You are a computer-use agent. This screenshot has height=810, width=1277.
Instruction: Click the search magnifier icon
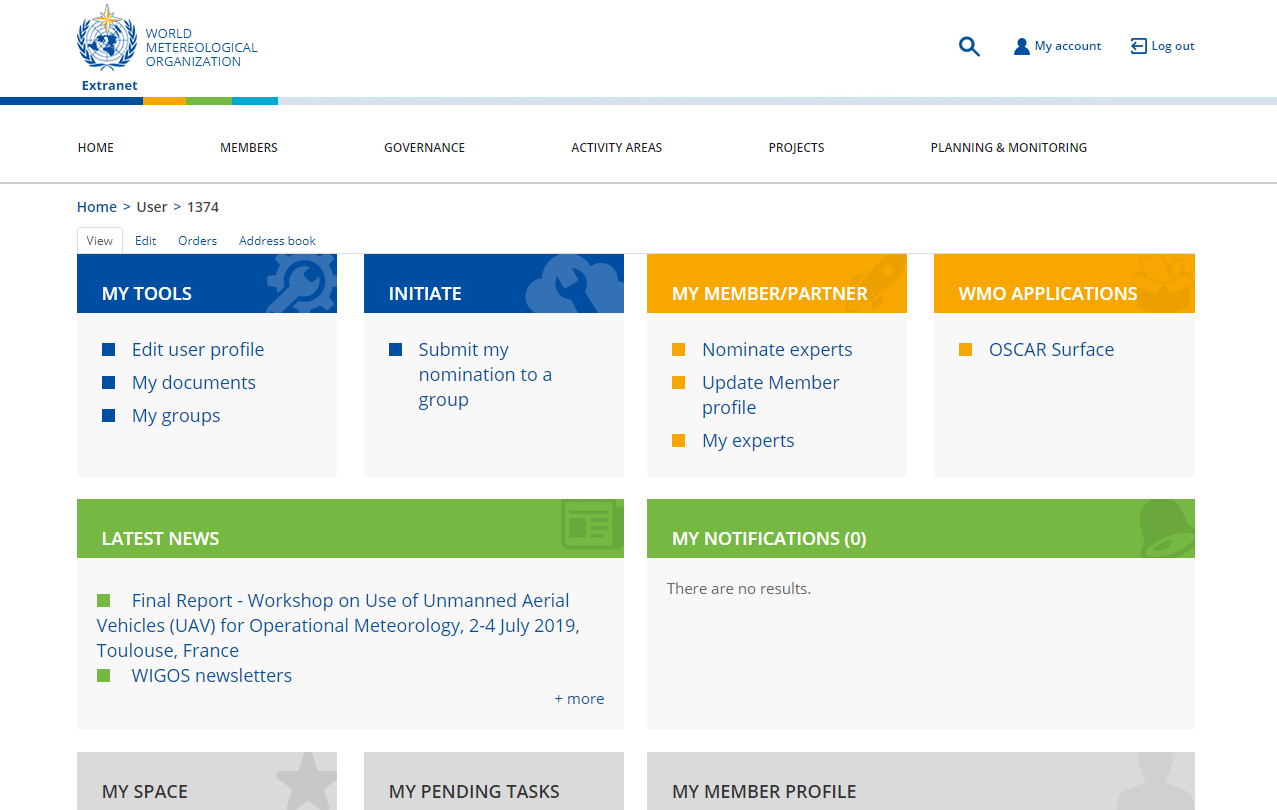point(969,46)
